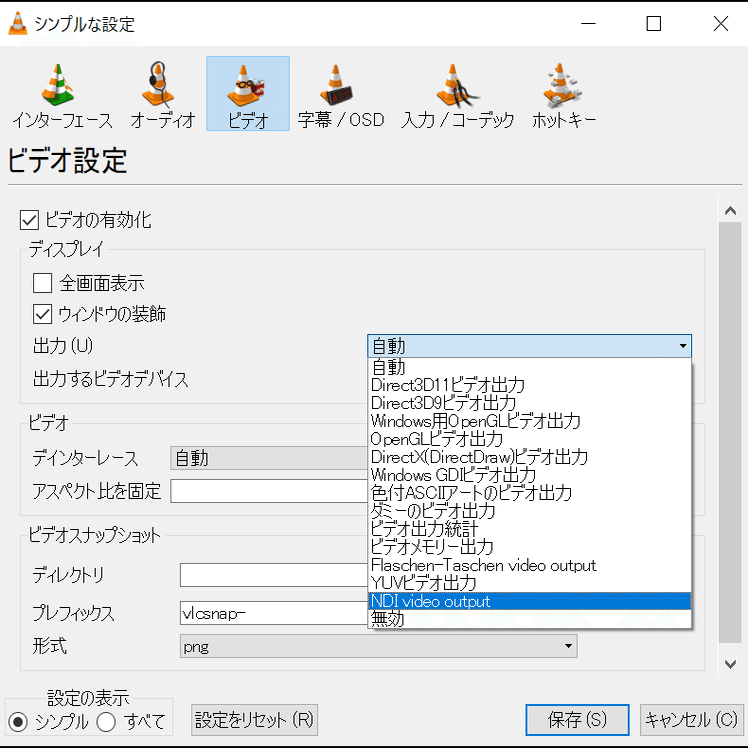Viewport: 748px width, 748px height.
Task: Enable the 全画面表示 checkbox
Action: coord(42,283)
